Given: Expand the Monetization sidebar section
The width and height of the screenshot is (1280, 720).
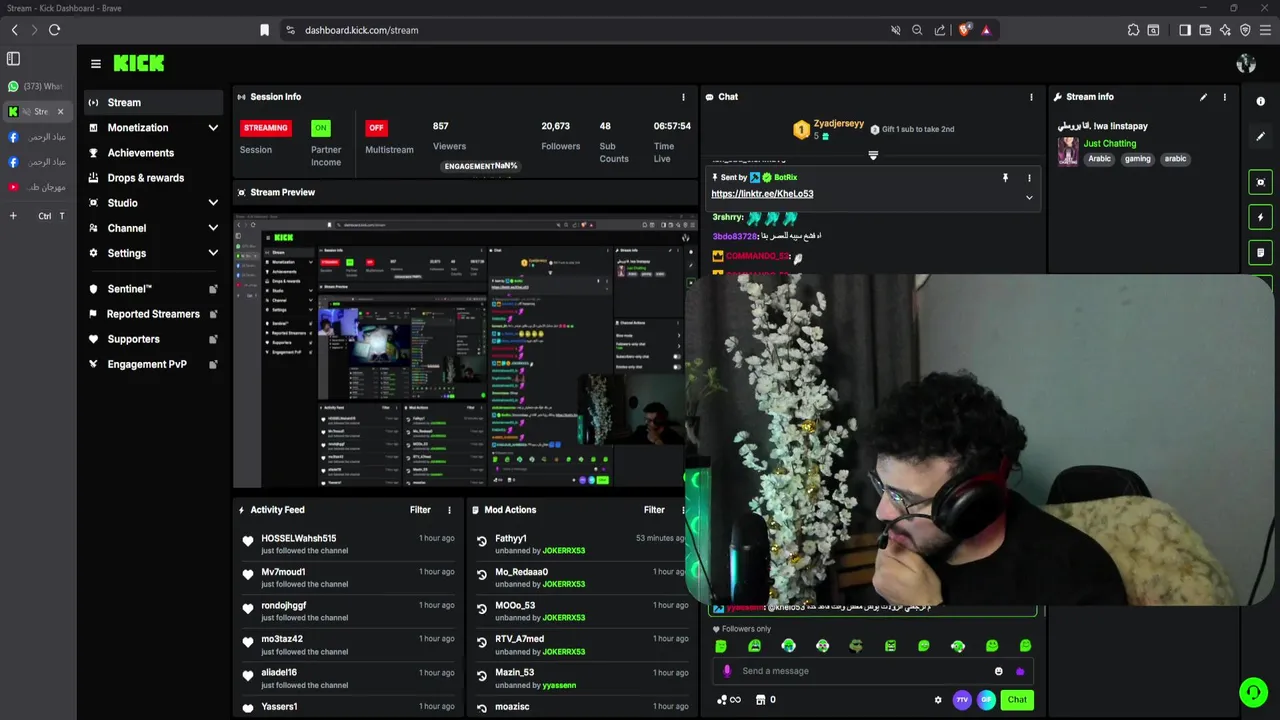Looking at the screenshot, I should (x=213, y=128).
